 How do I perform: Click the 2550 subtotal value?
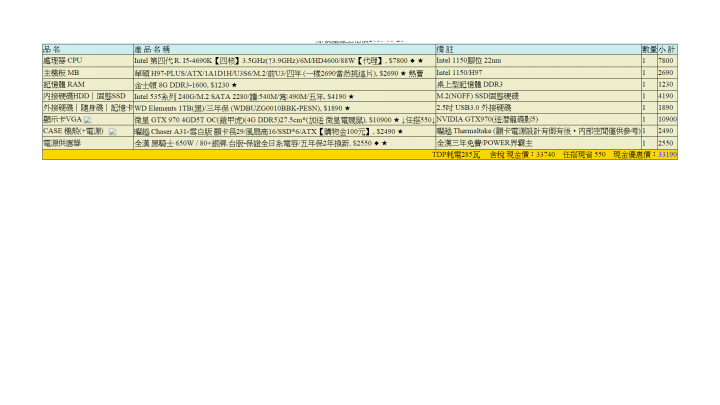[666, 143]
